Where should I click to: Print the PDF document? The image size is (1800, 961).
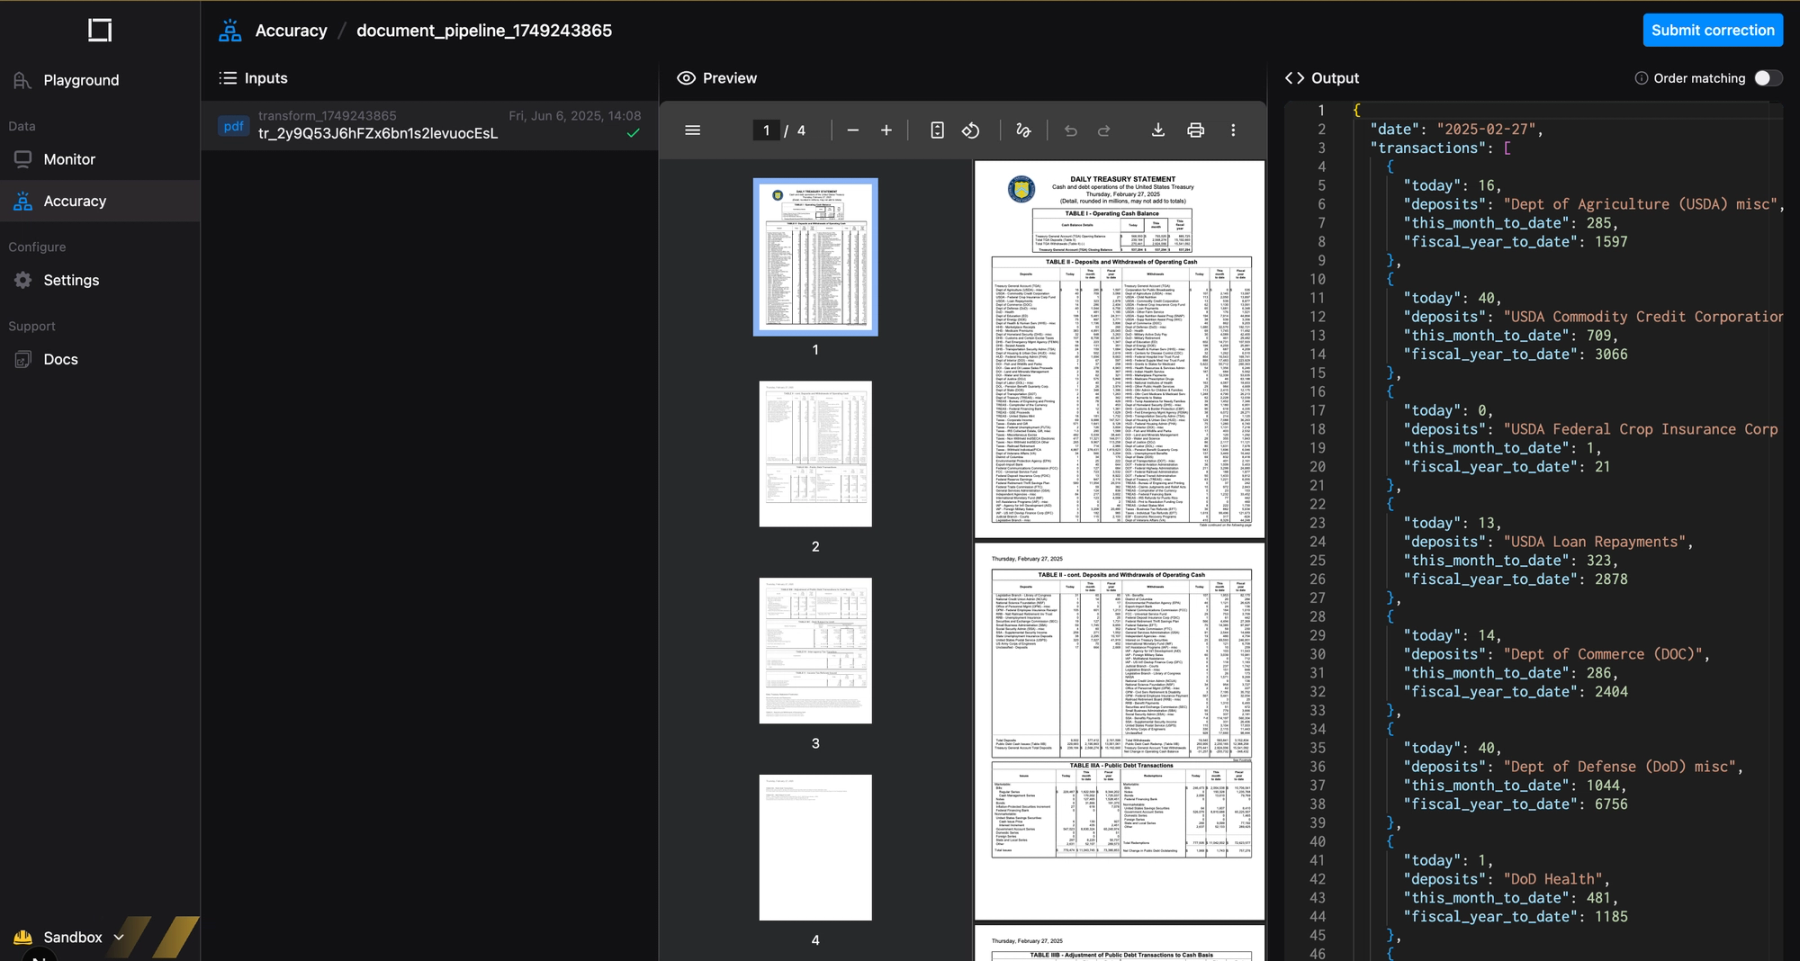tap(1195, 130)
